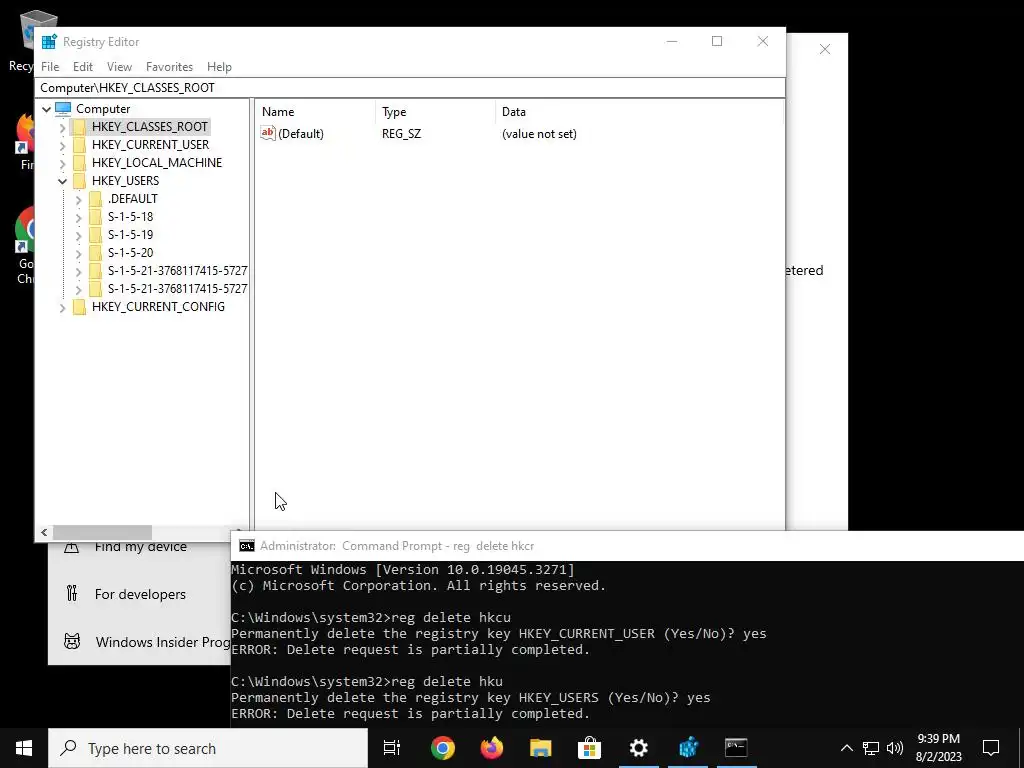This screenshot has width=1024, height=768.
Task: Click the tree horizontal scrollbar left arrow
Action: tap(44, 532)
